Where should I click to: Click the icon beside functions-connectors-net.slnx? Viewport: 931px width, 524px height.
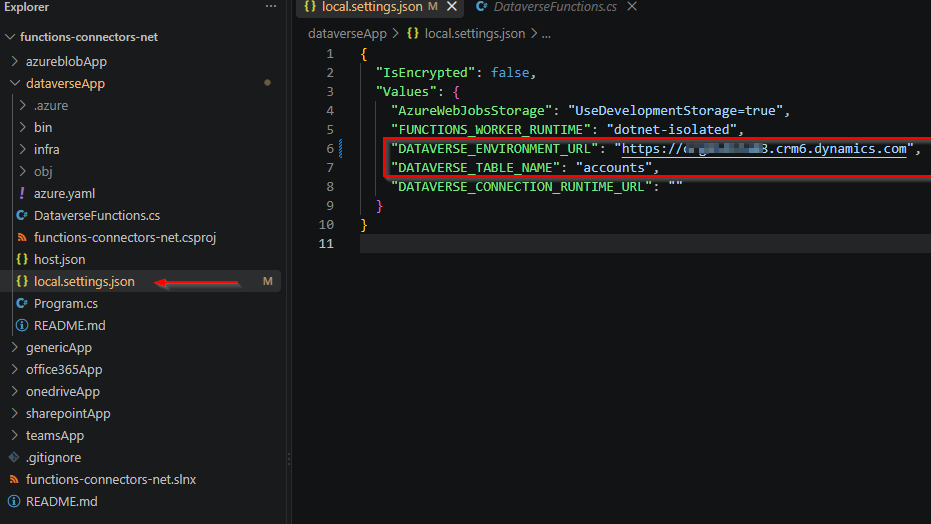point(14,479)
